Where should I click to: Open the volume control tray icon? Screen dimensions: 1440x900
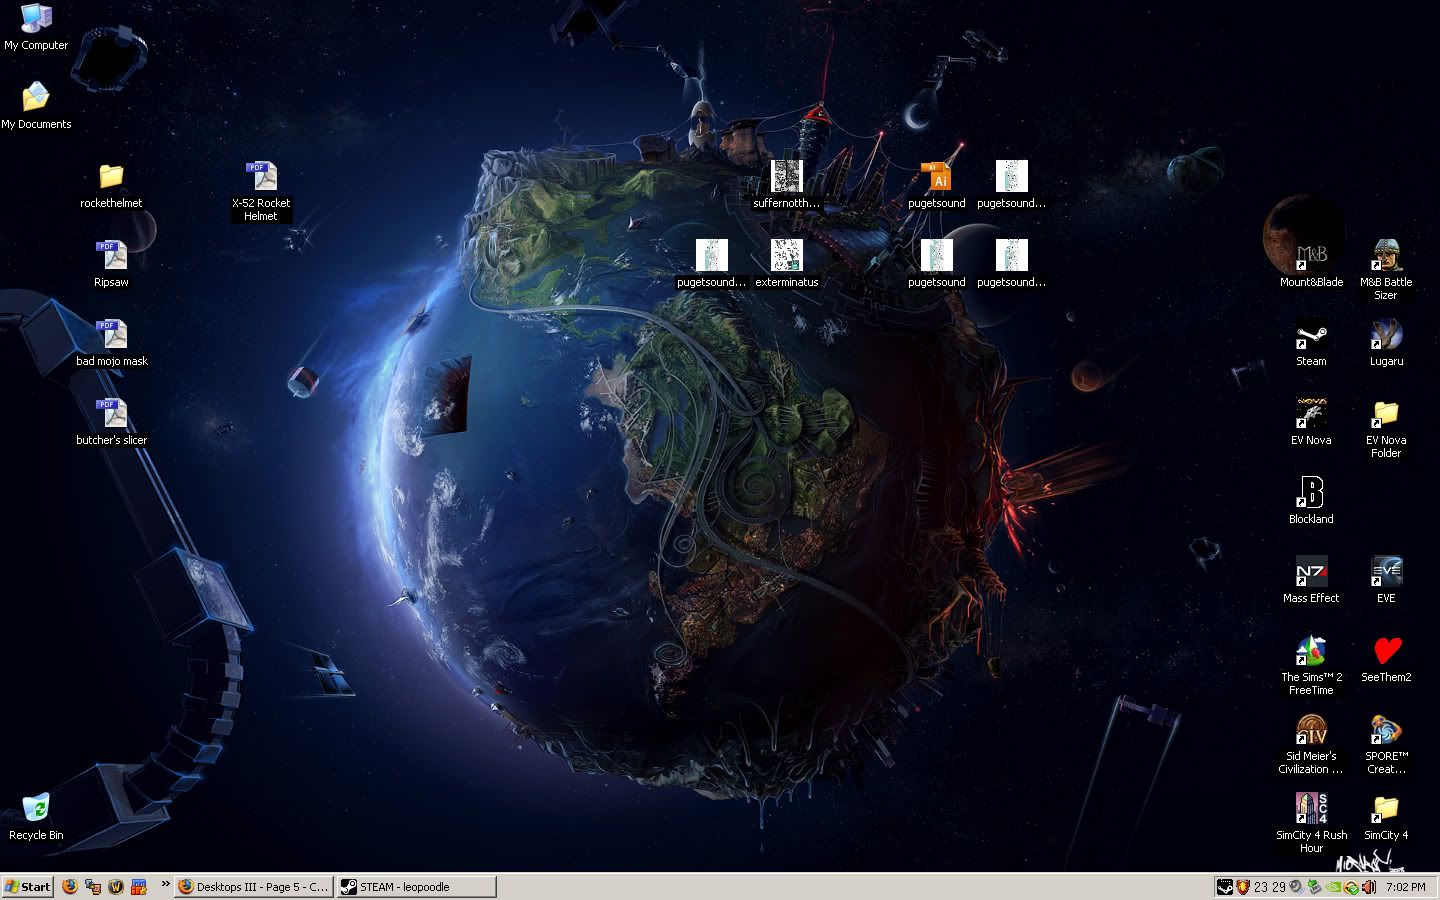coord(1369,887)
